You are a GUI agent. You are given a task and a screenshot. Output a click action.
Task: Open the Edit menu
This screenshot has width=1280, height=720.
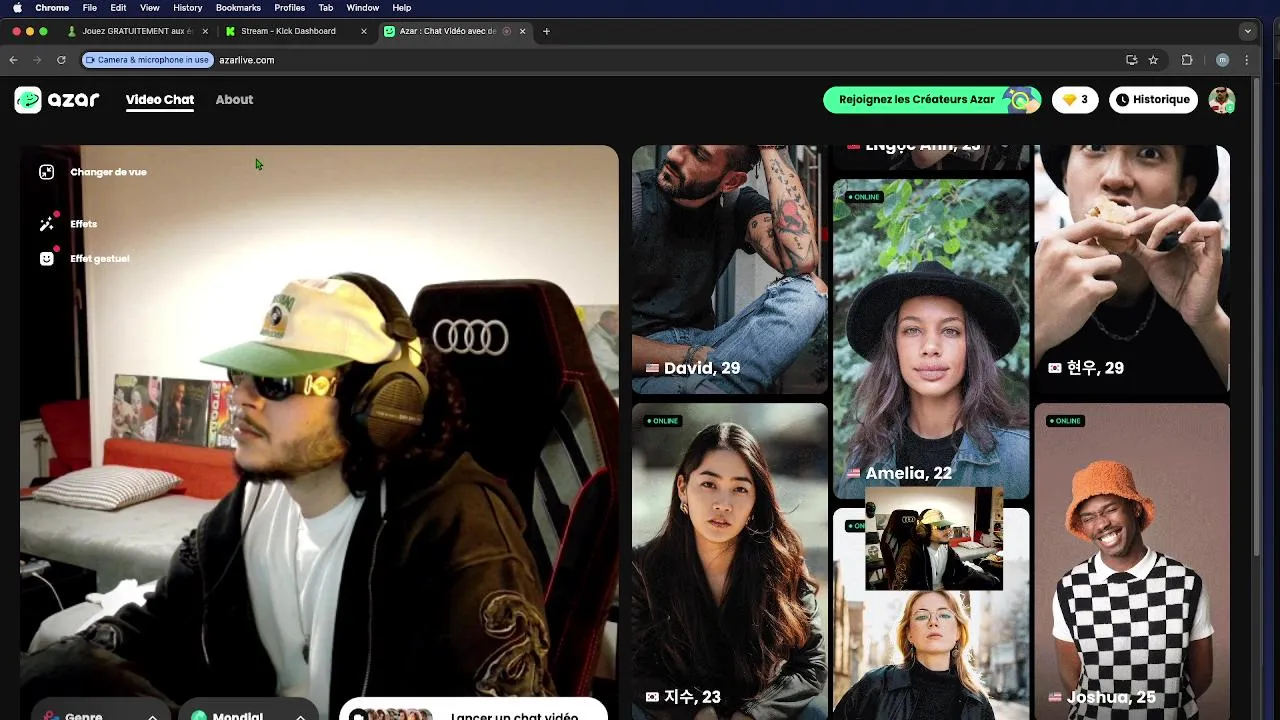(118, 7)
